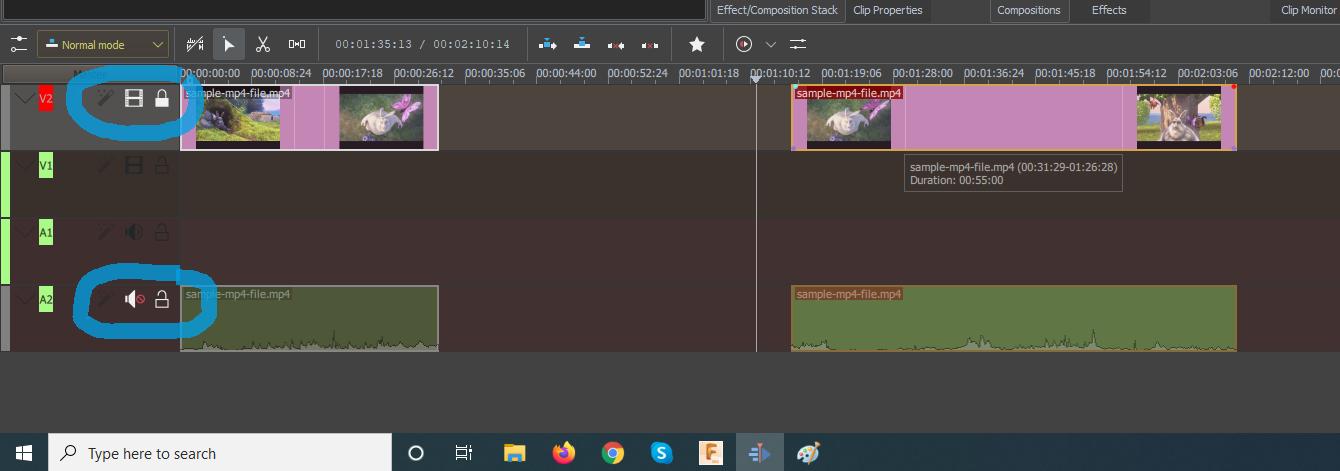Open timeline settings menu icon
Image resolution: width=1340 pixels, height=471 pixels.
[x=797, y=44]
